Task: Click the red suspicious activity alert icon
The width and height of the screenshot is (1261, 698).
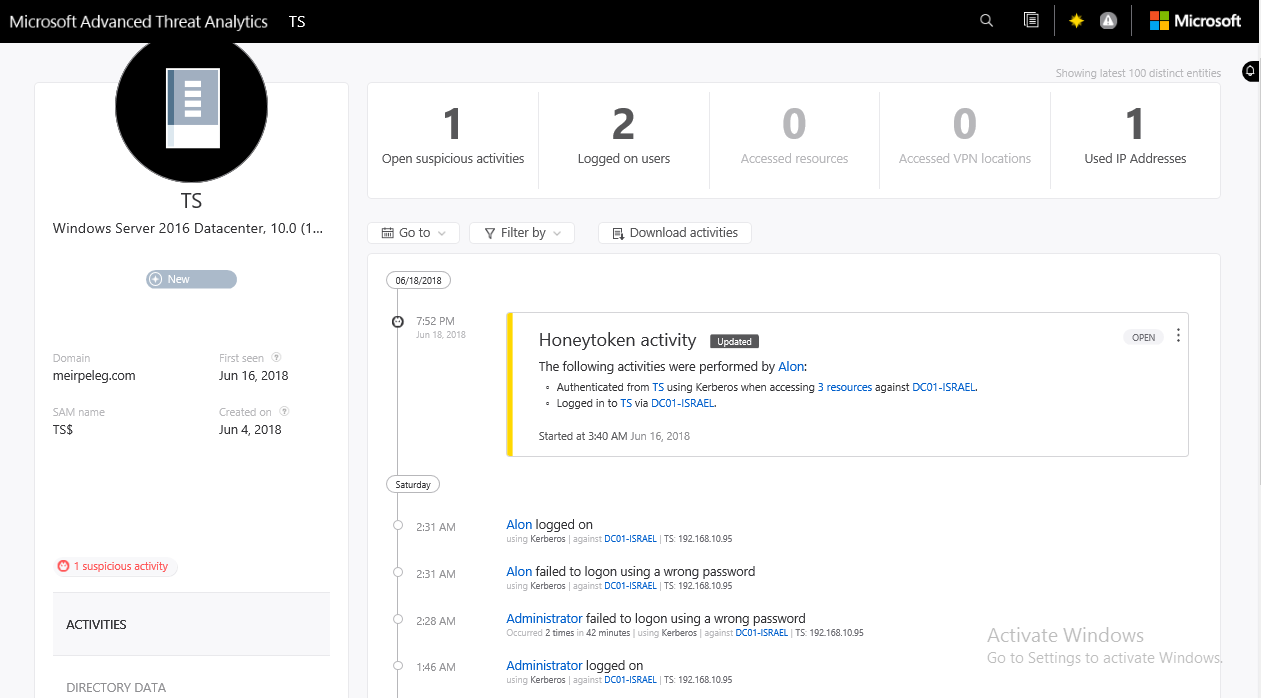Action: click(x=64, y=566)
